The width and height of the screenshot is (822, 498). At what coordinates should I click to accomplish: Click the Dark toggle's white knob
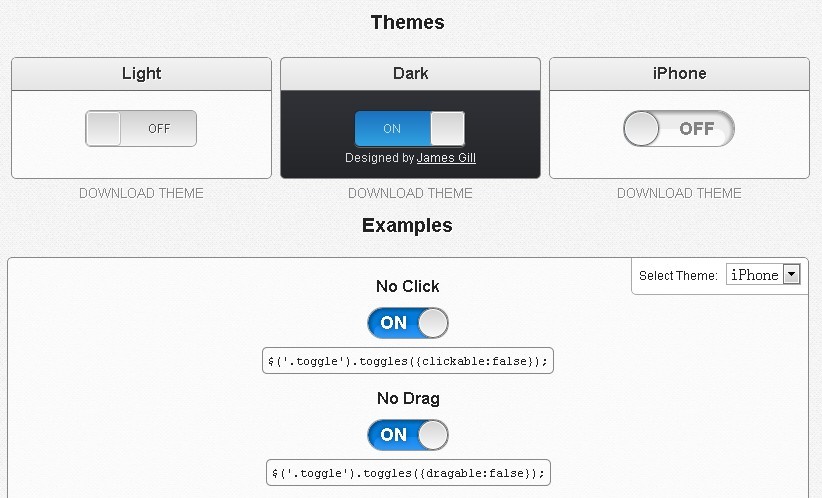pos(447,128)
